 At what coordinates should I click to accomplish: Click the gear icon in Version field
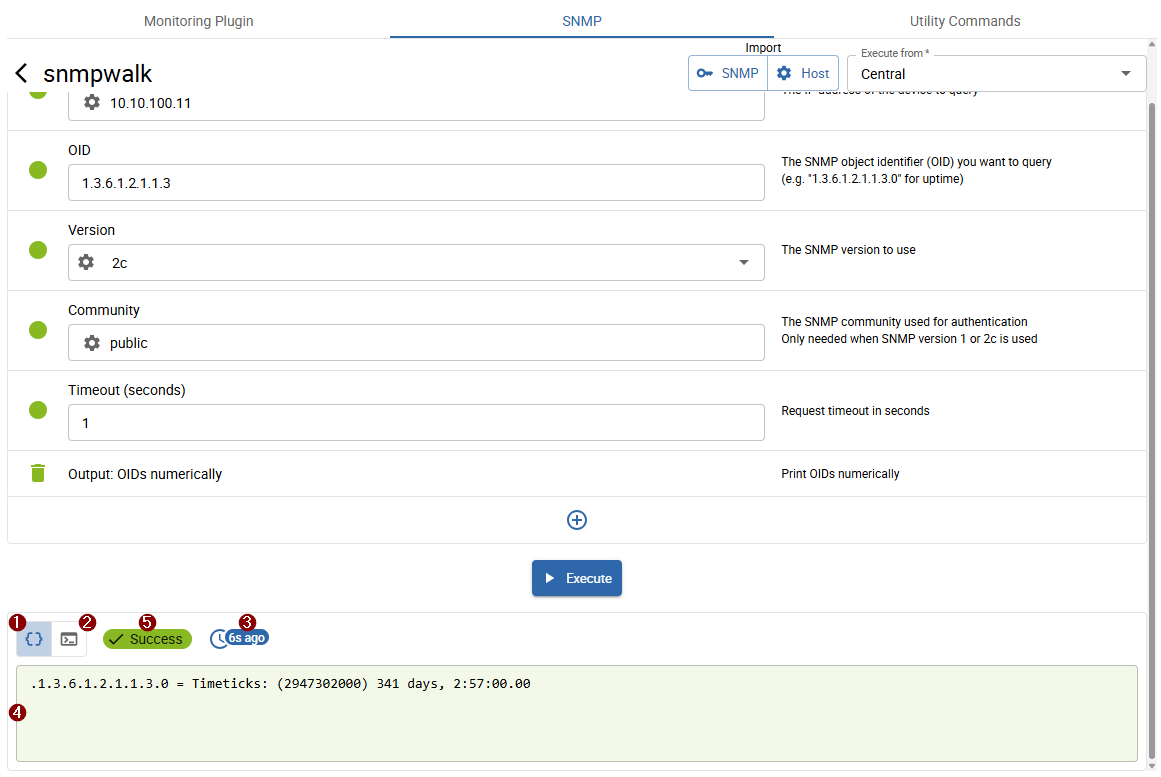[x=87, y=262]
